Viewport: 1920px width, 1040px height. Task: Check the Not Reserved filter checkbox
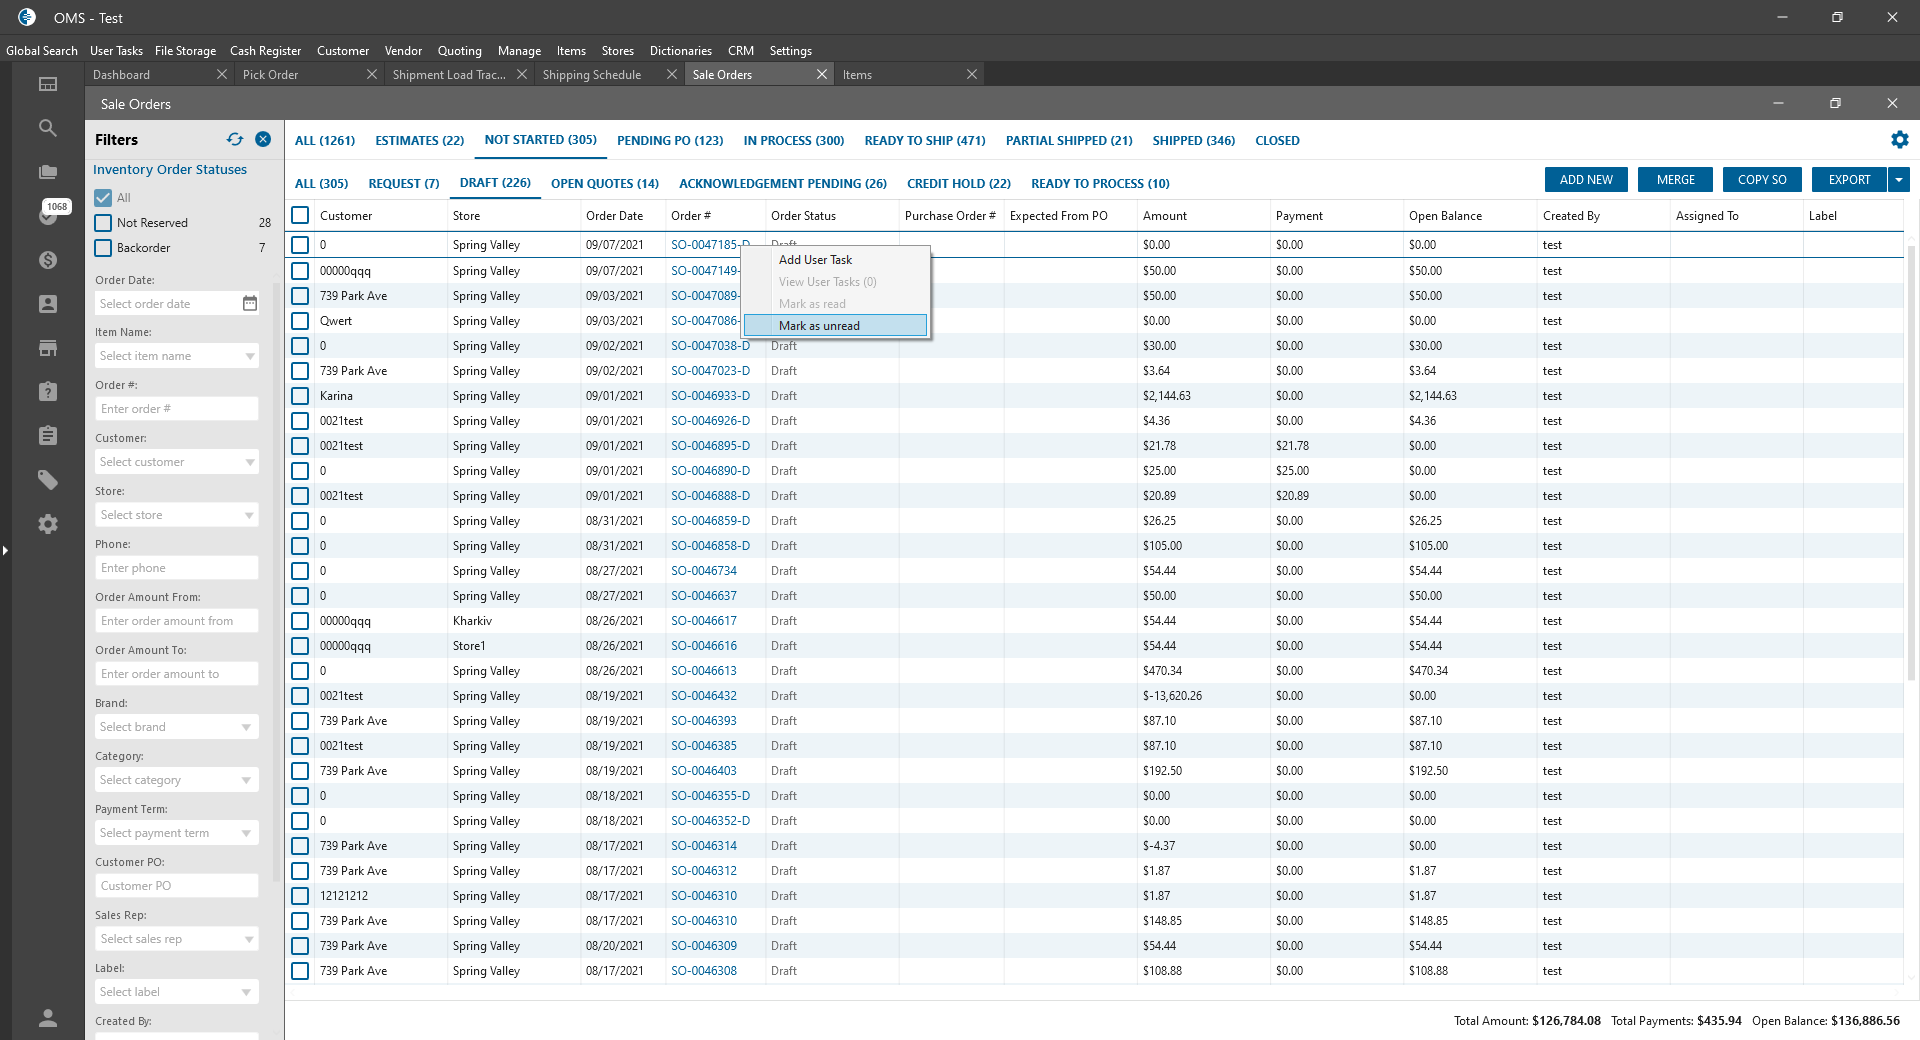tap(103, 223)
